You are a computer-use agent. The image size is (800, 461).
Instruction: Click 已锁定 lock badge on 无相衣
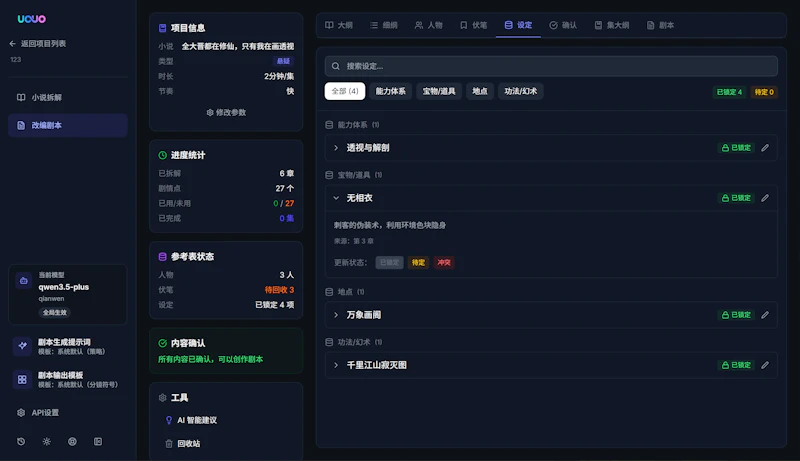736,198
